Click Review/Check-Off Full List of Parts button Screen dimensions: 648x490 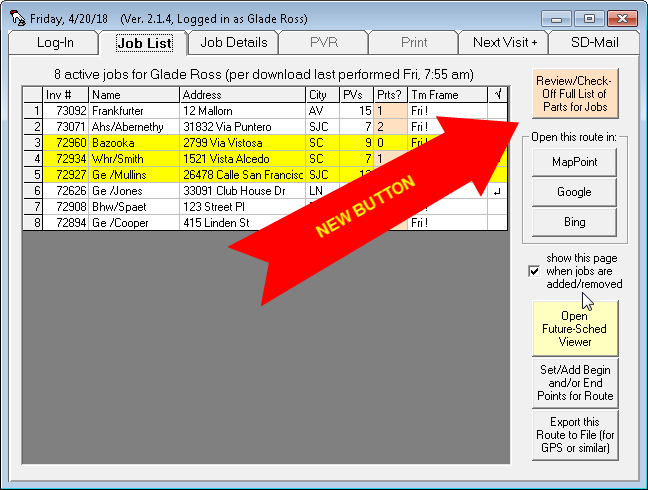coord(574,93)
